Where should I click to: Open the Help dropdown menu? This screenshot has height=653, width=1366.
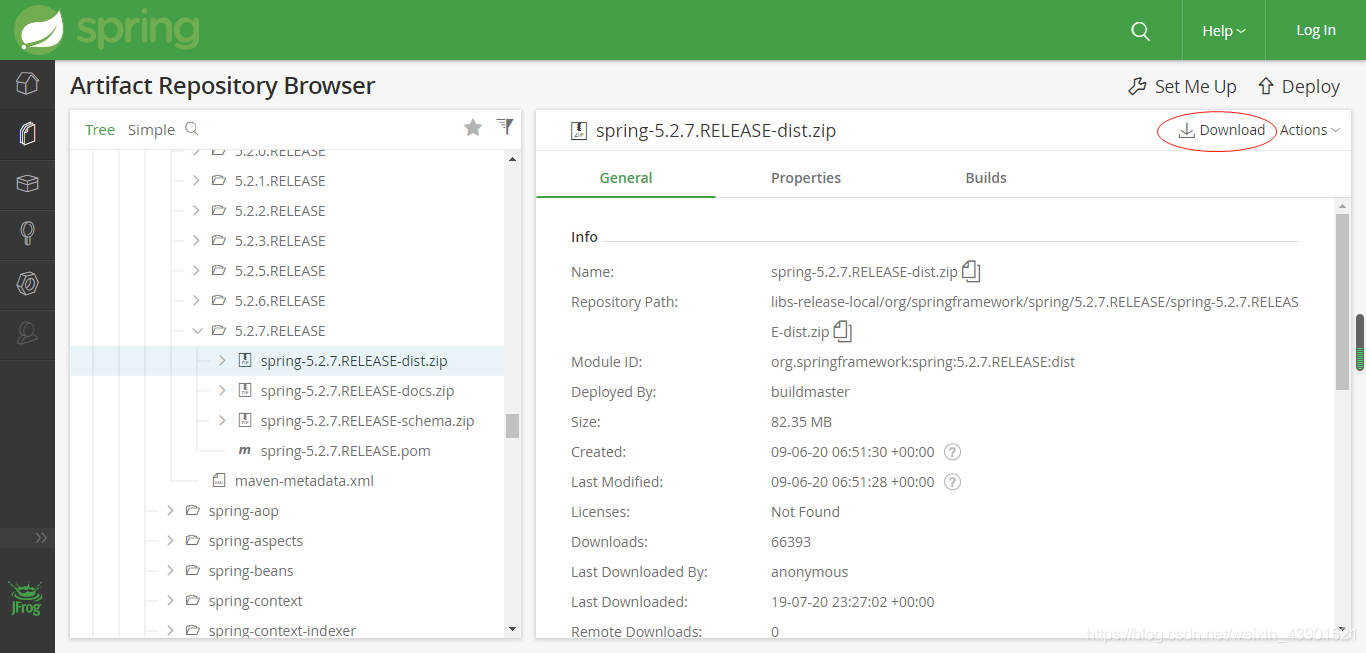click(1223, 31)
